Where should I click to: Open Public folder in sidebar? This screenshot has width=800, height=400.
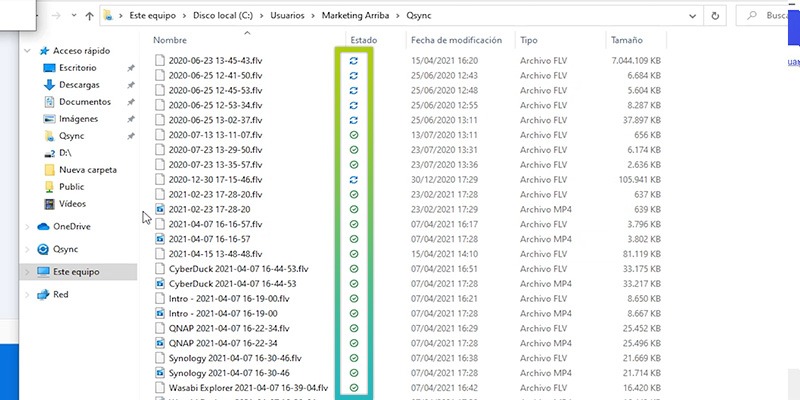coord(71,187)
